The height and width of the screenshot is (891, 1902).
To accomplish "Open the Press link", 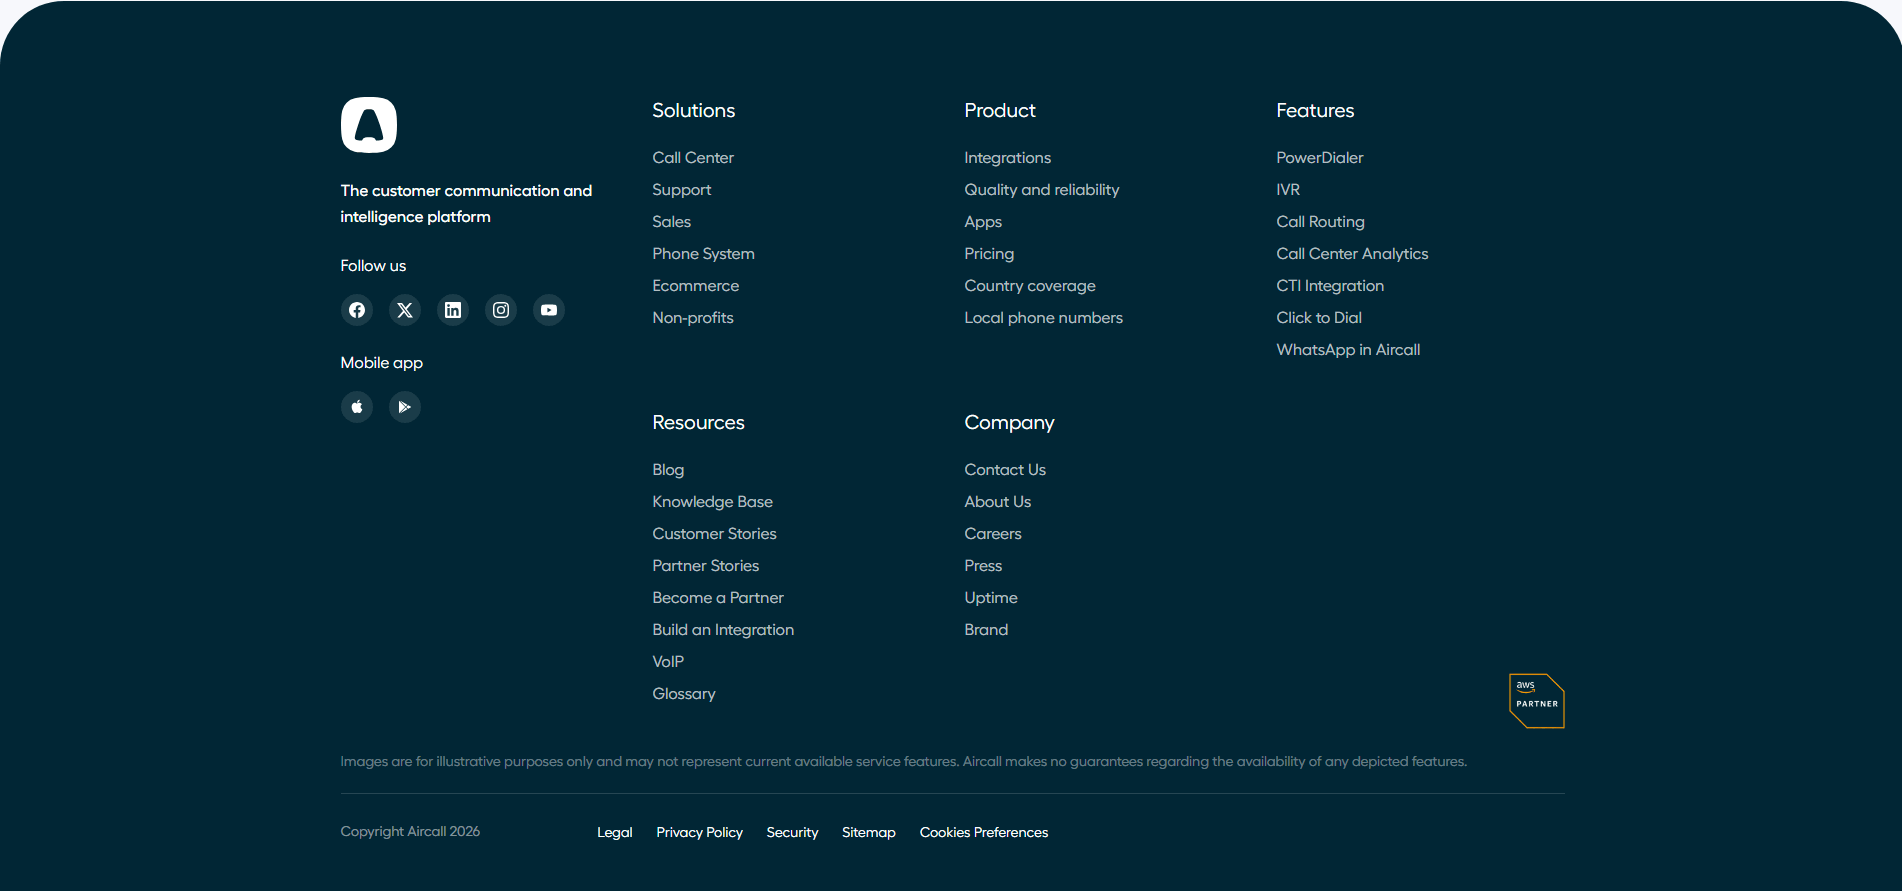I will [983, 566].
